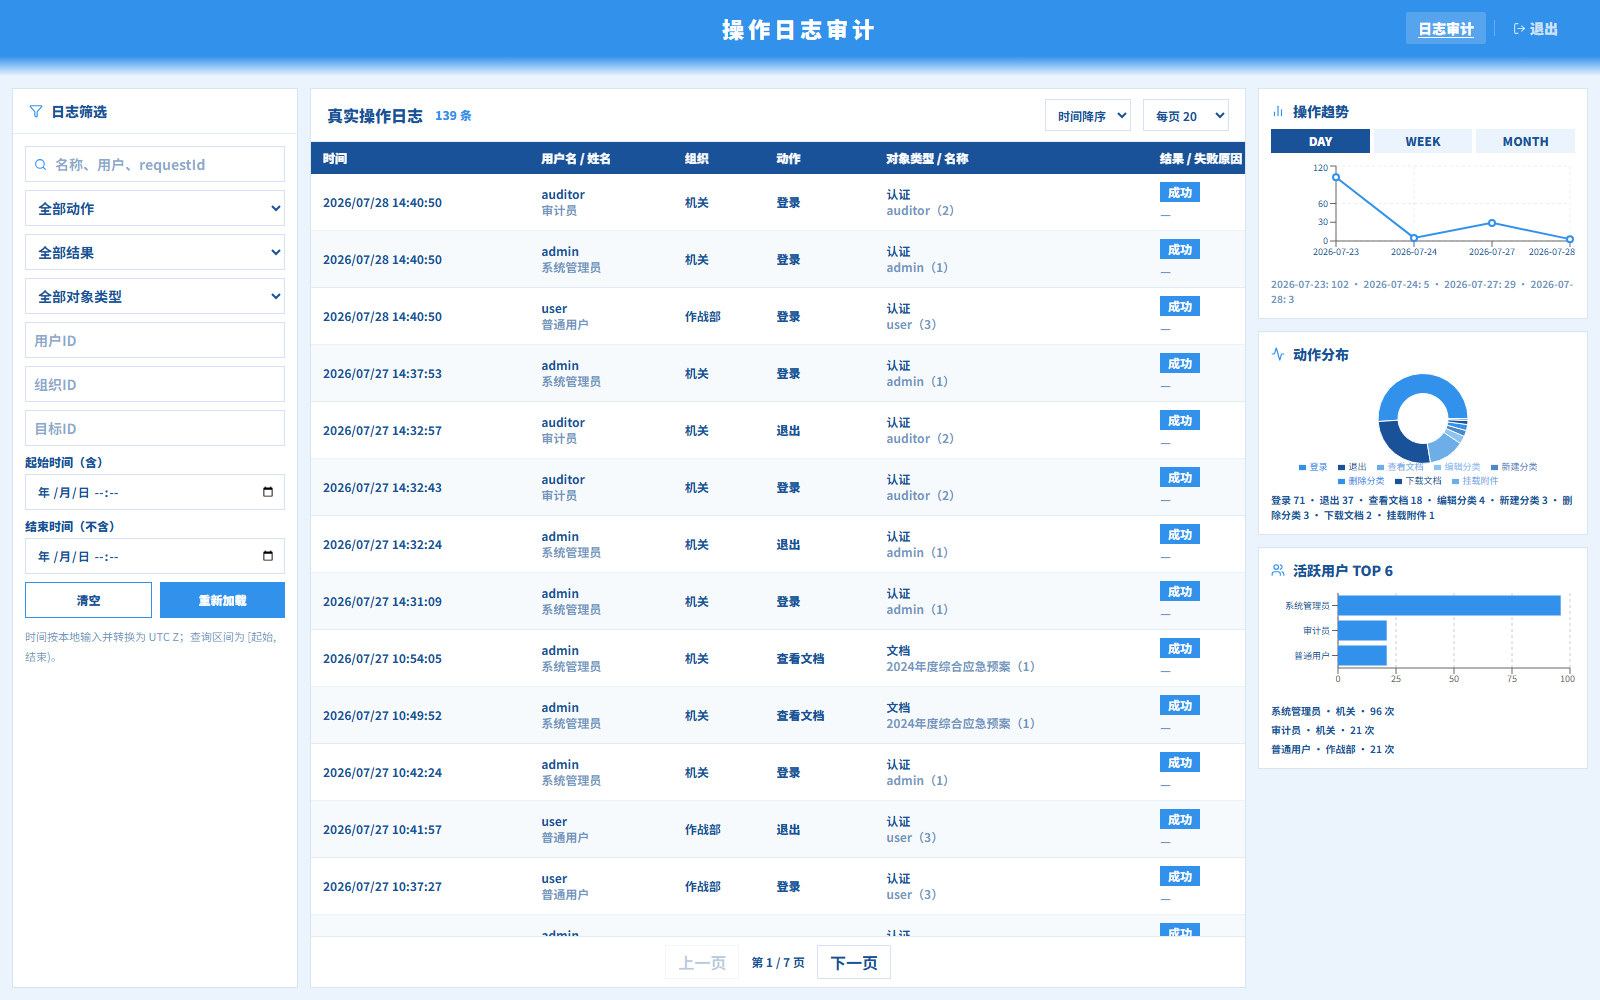Click the 普通用户 bar in the active users chart

1362,655
